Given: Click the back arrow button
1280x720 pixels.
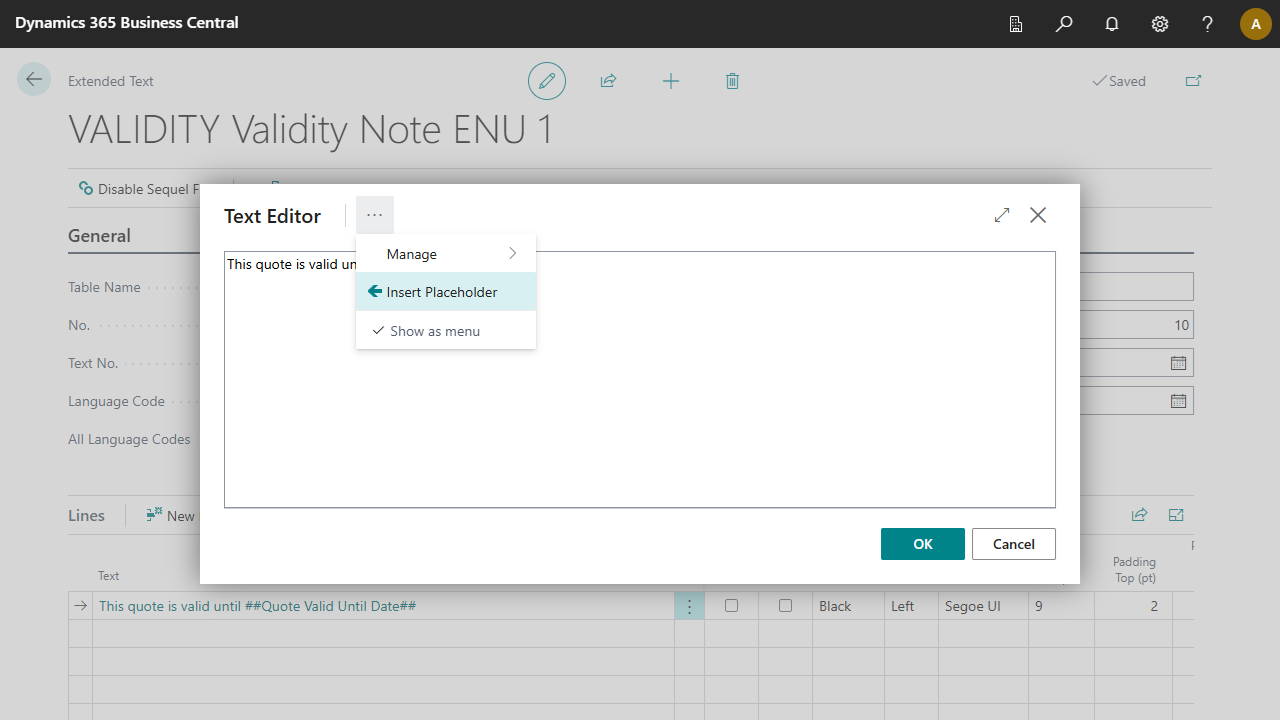Looking at the screenshot, I should point(34,80).
